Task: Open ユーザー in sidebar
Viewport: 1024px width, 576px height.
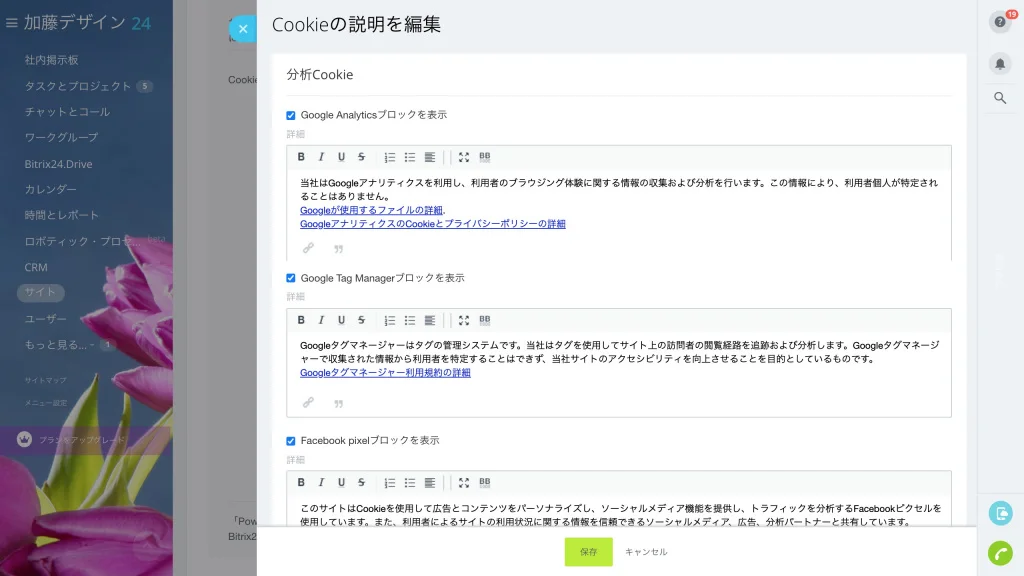Action: pos(46,319)
